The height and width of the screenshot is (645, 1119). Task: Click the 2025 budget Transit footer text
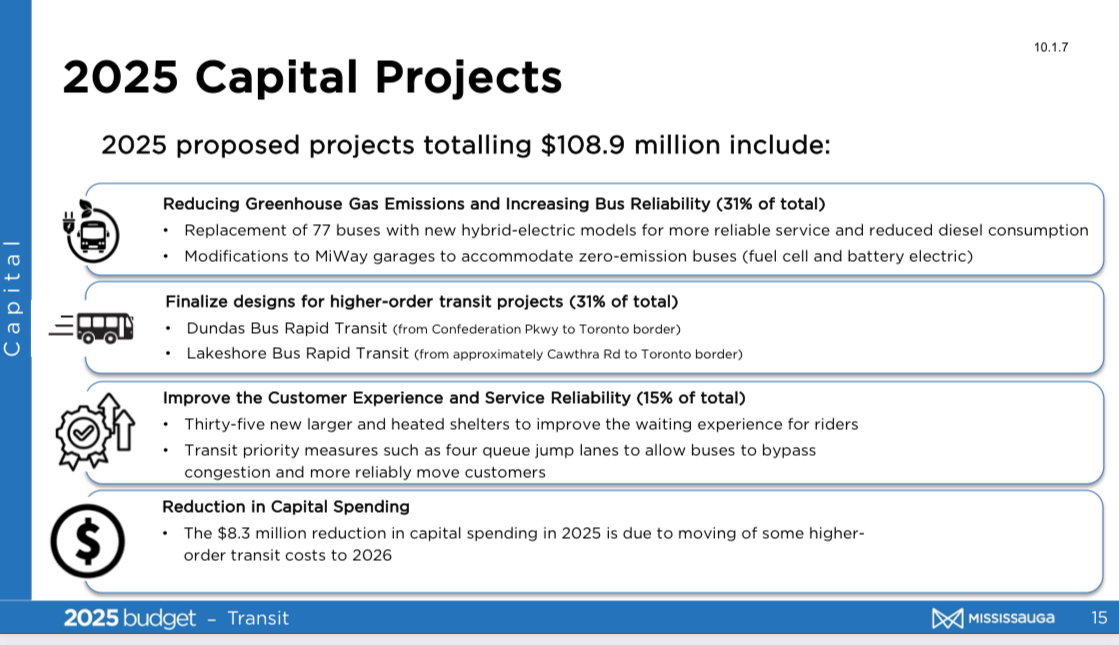177,618
